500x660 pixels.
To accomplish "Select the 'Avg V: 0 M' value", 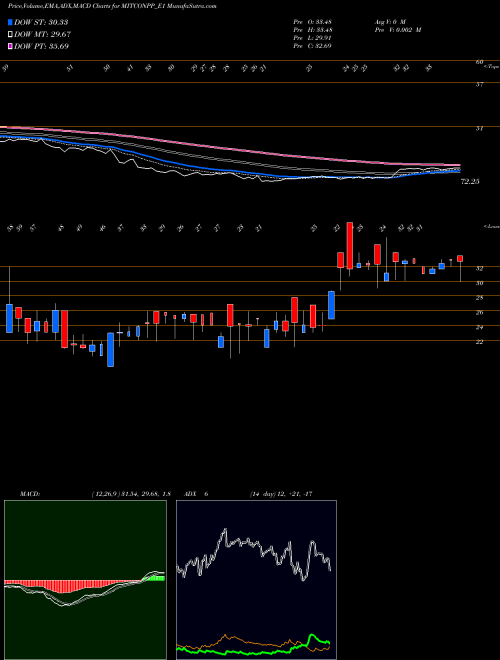I will click(389, 22).
